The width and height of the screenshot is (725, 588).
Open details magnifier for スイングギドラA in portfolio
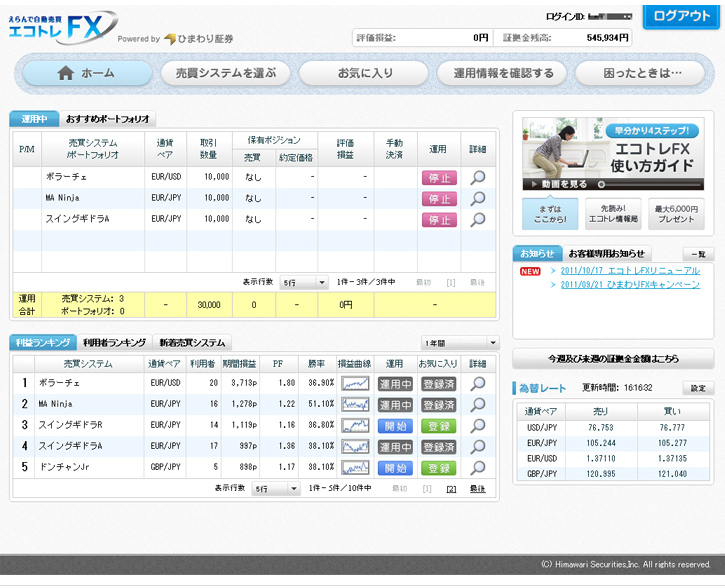[477, 219]
